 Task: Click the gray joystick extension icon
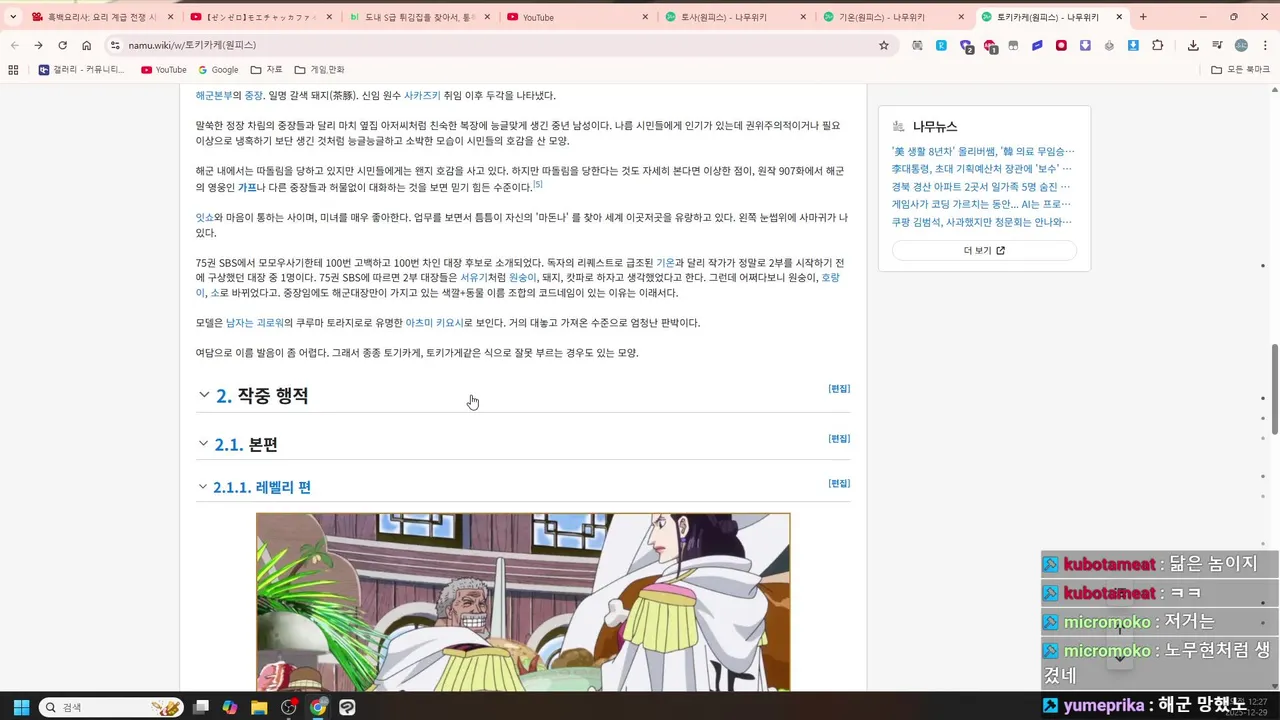click(x=1109, y=45)
